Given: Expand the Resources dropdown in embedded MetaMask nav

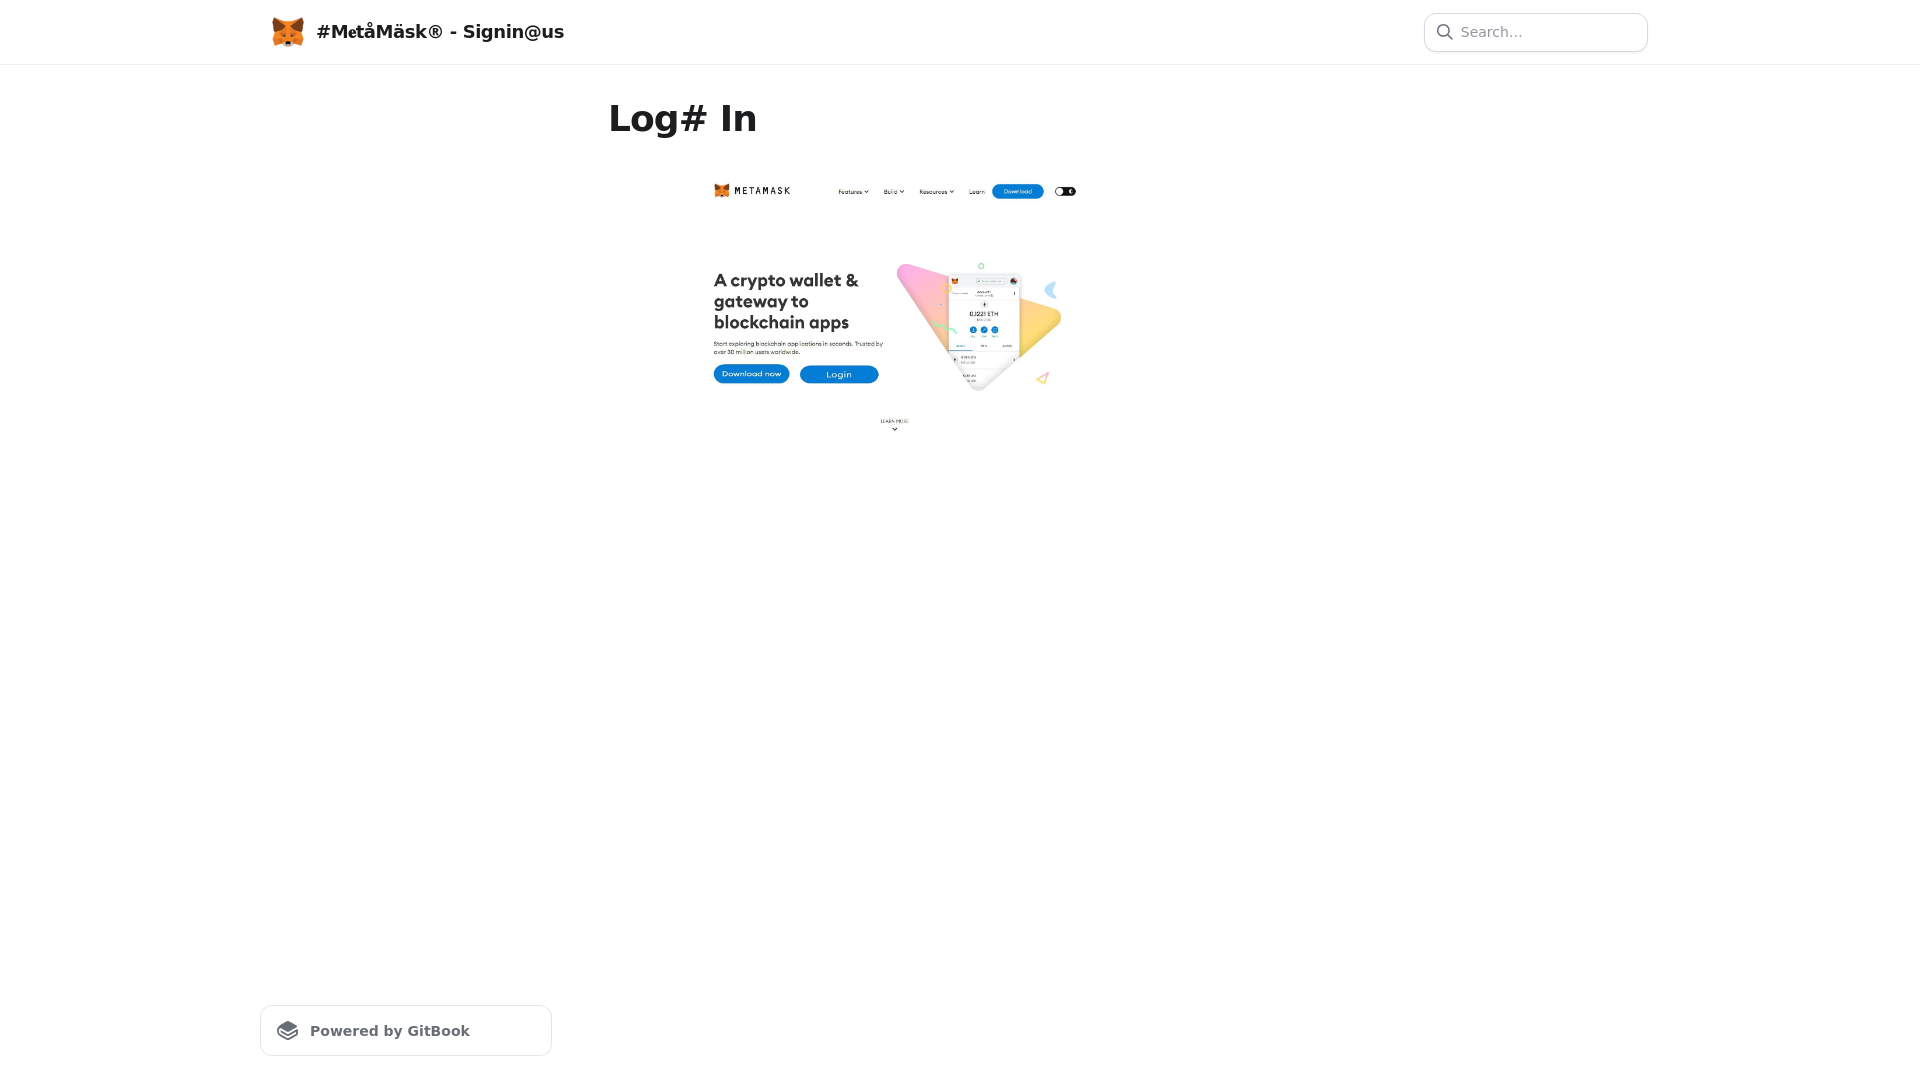Looking at the screenshot, I should tap(936, 192).
